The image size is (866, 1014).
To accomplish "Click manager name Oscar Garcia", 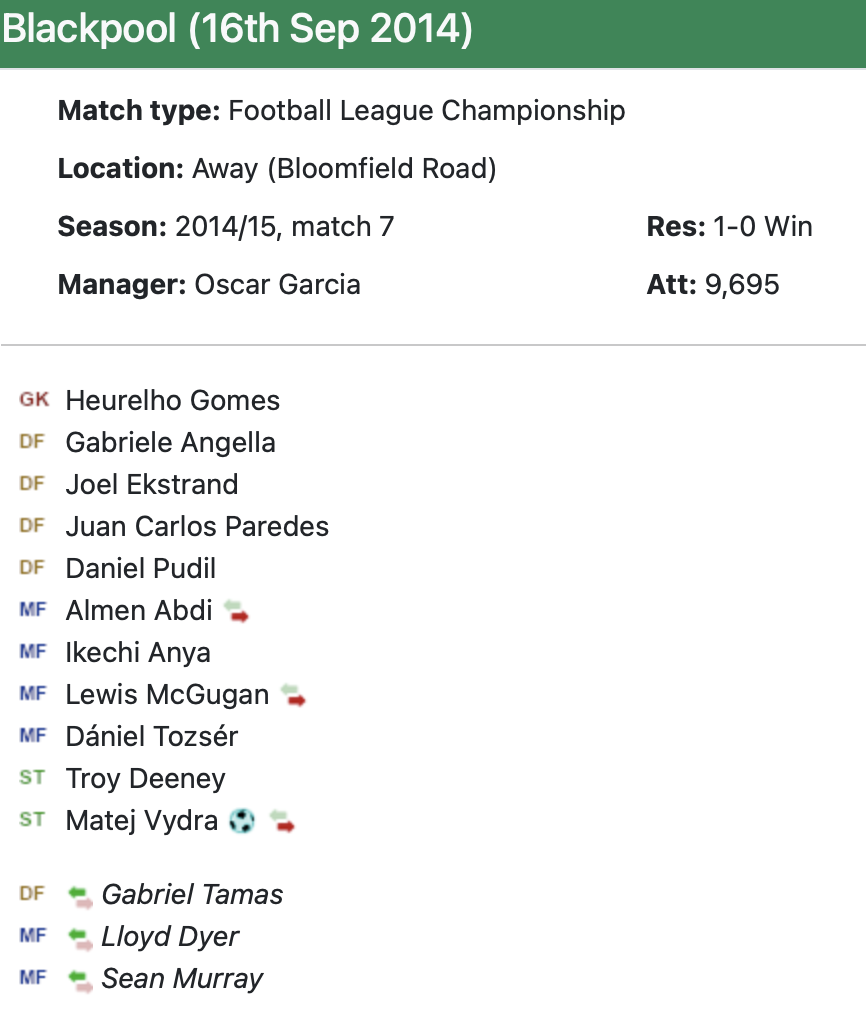I will tap(277, 285).
